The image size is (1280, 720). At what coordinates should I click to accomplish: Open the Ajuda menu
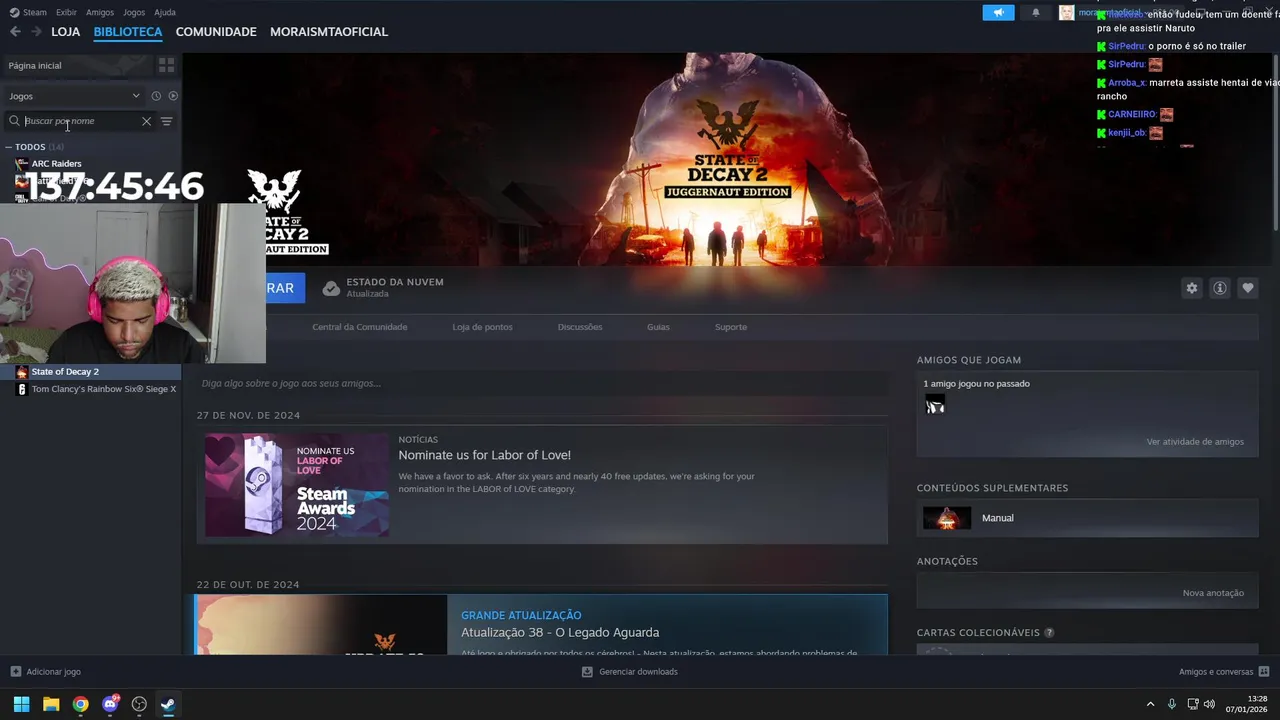pyautogui.click(x=165, y=12)
